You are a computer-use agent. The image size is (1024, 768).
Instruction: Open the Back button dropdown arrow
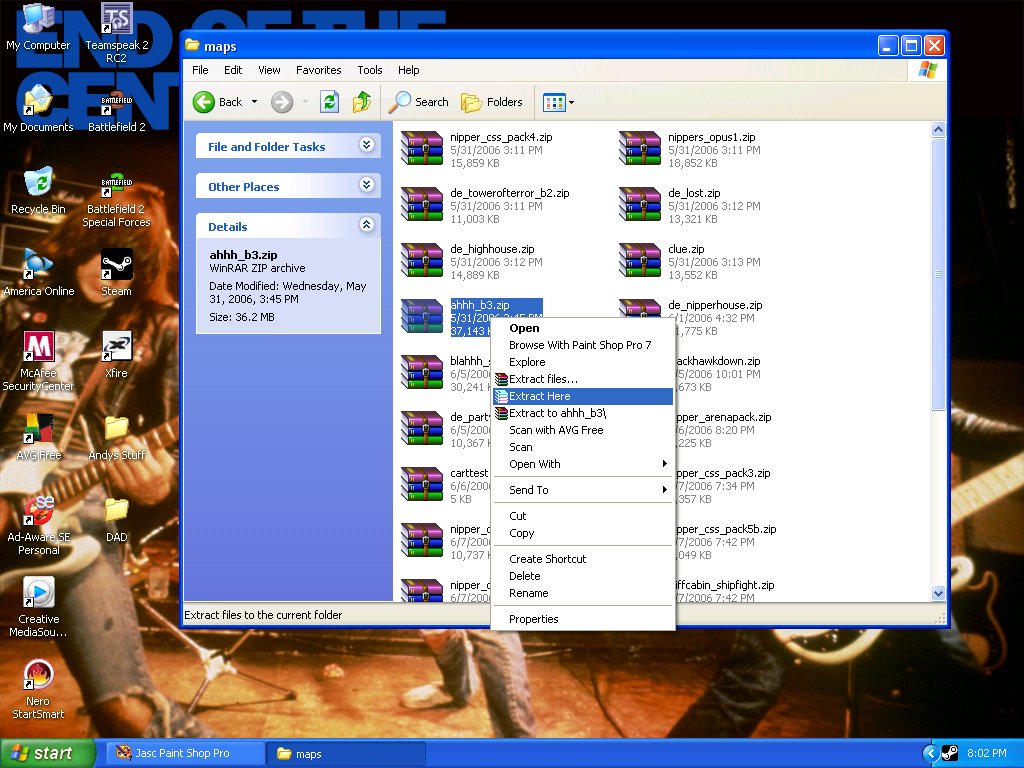255,102
